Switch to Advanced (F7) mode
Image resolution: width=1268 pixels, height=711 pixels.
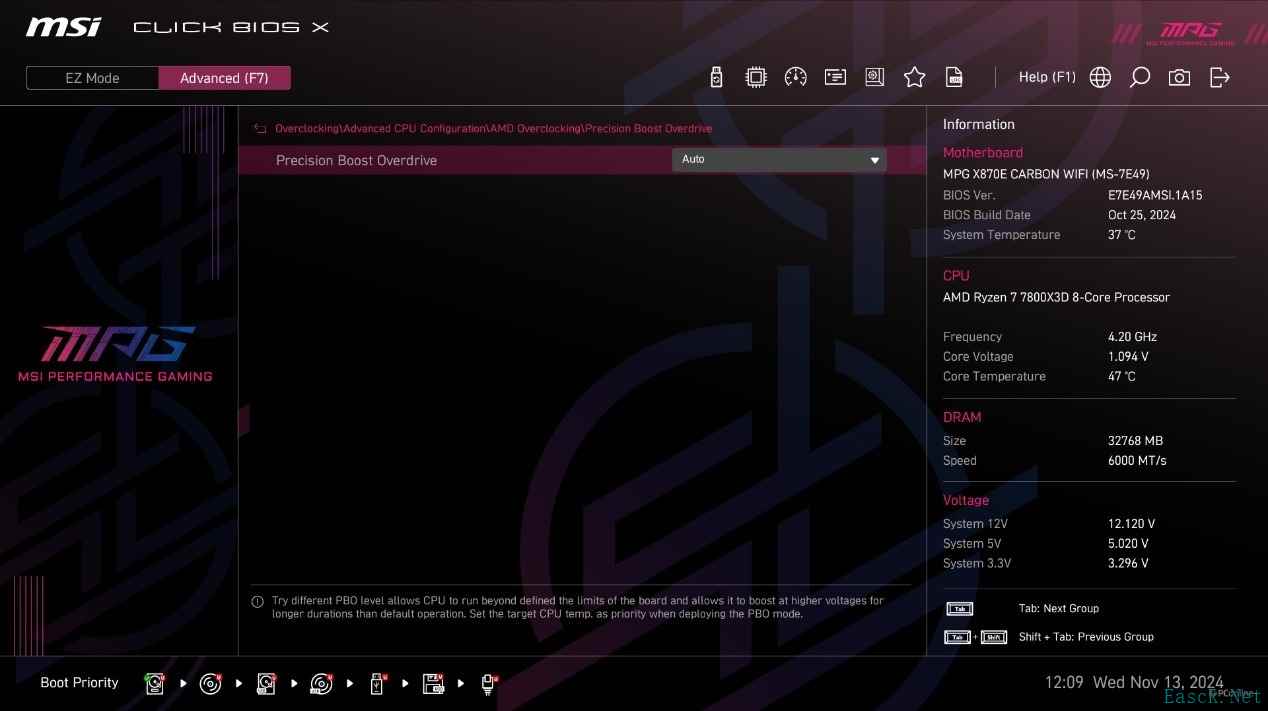[x=224, y=78]
